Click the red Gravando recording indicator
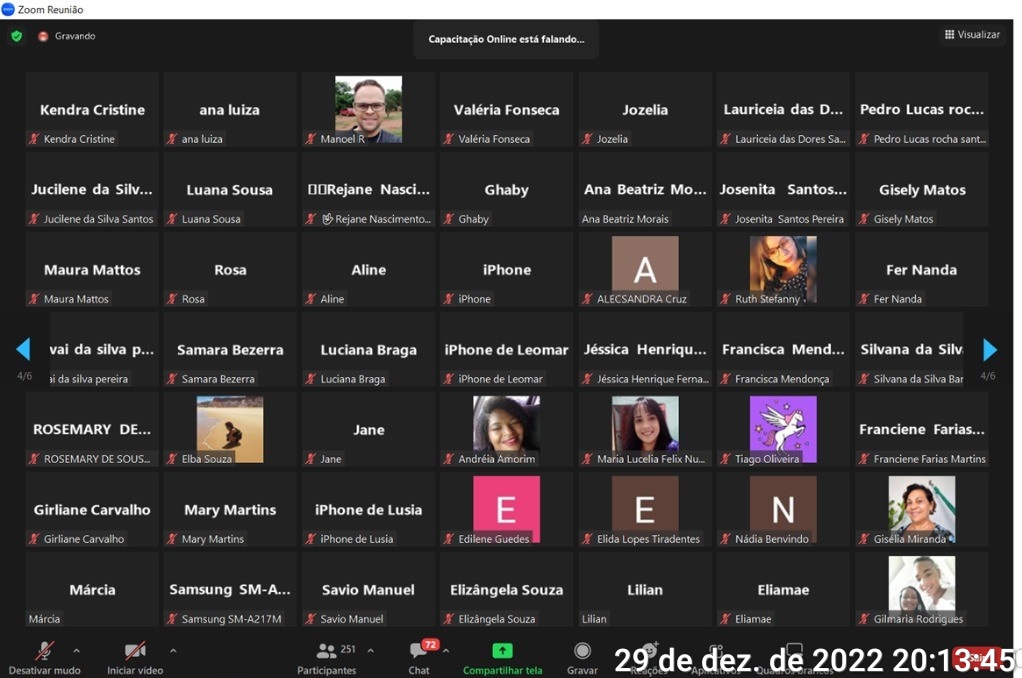This screenshot has height=678, width=1022. pyautogui.click(x=43, y=36)
